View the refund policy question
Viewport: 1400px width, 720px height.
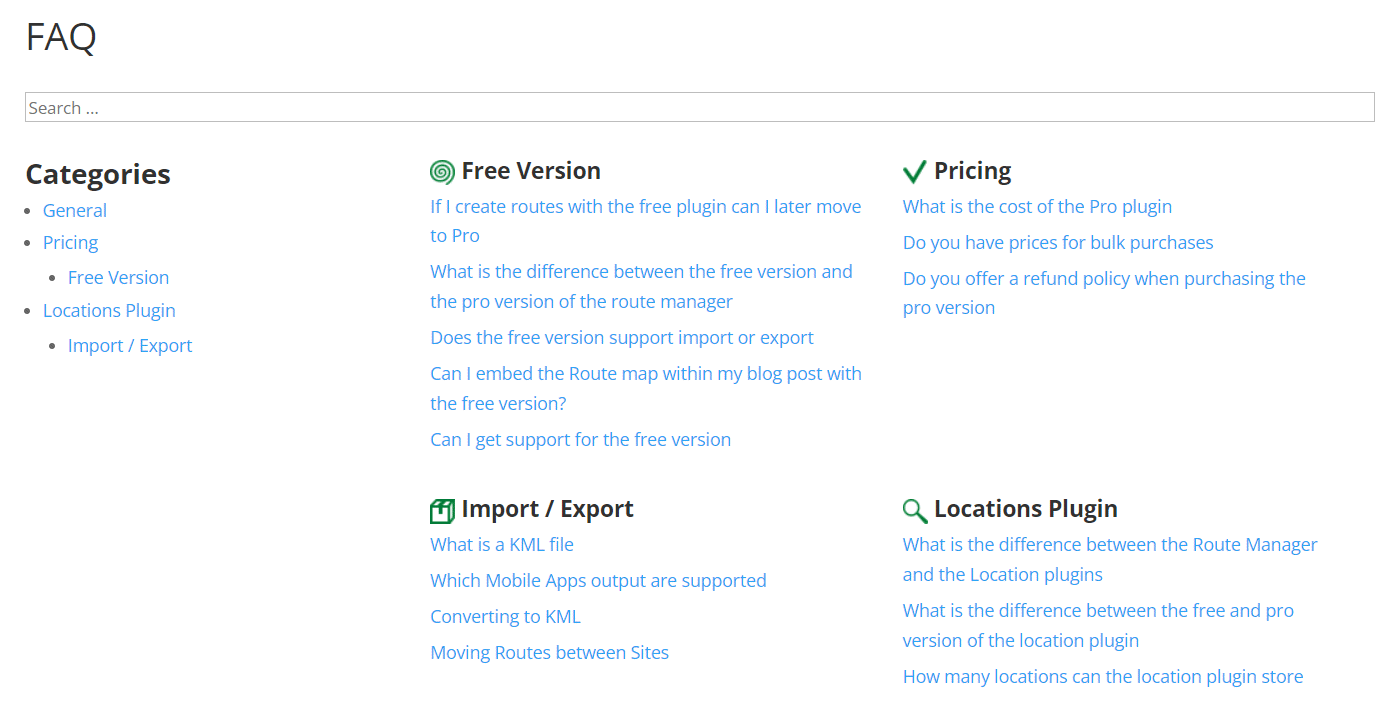tap(1104, 278)
